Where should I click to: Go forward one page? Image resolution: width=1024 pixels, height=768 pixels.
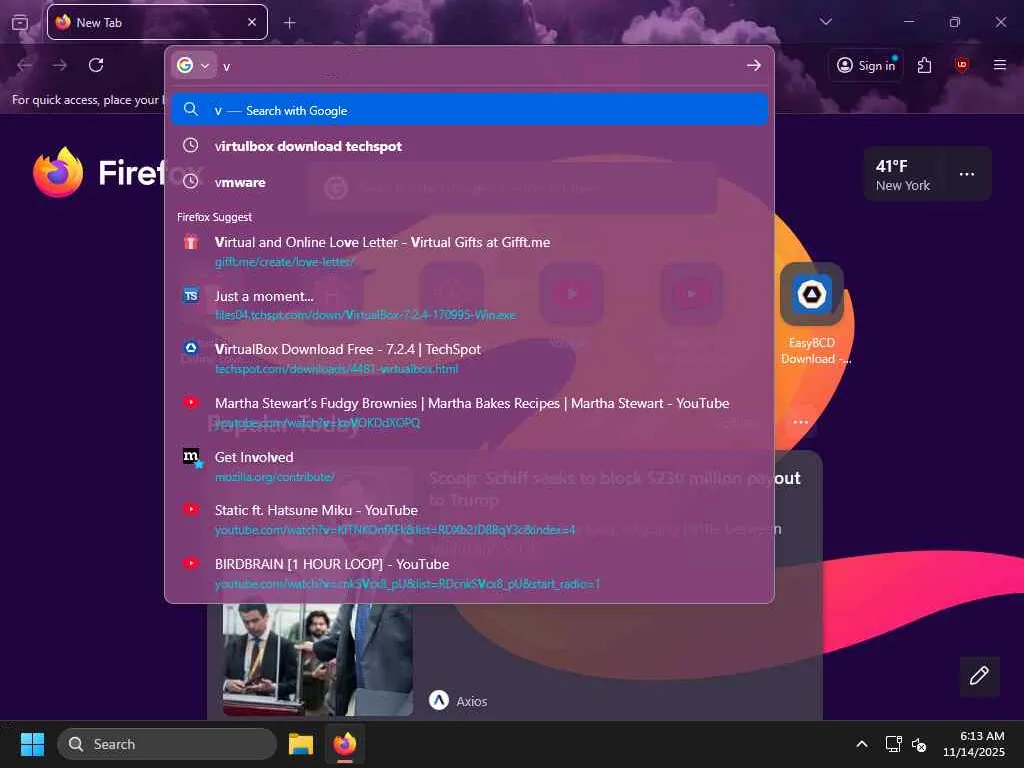click(60, 65)
